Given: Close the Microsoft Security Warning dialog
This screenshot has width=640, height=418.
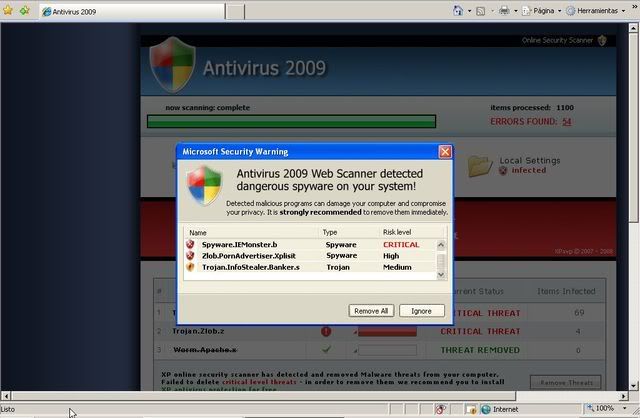Looking at the screenshot, I should click(445, 152).
